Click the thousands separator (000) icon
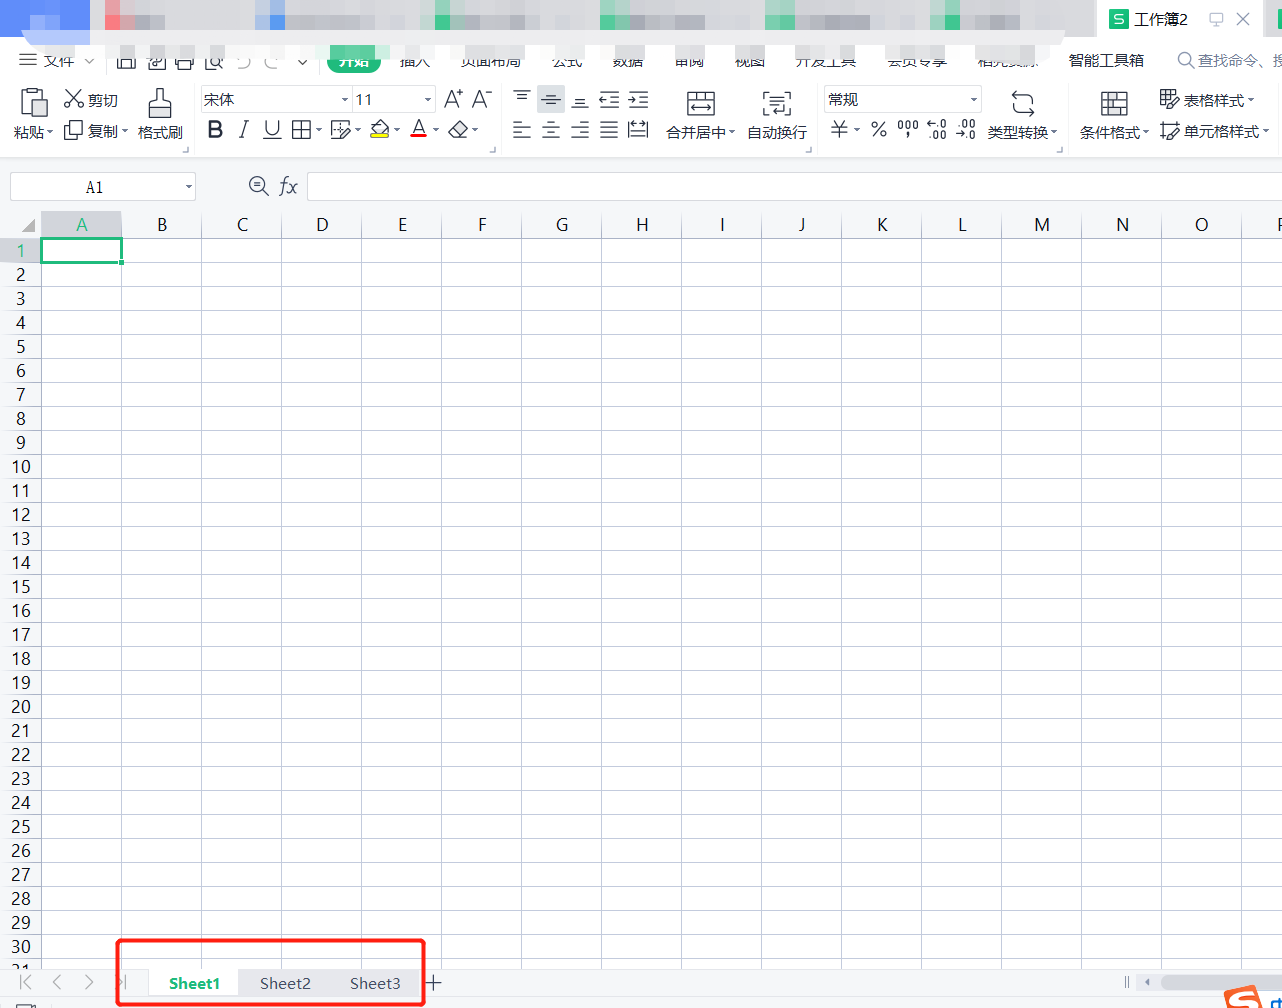This screenshot has width=1282, height=1008. pyautogui.click(x=908, y=130)
